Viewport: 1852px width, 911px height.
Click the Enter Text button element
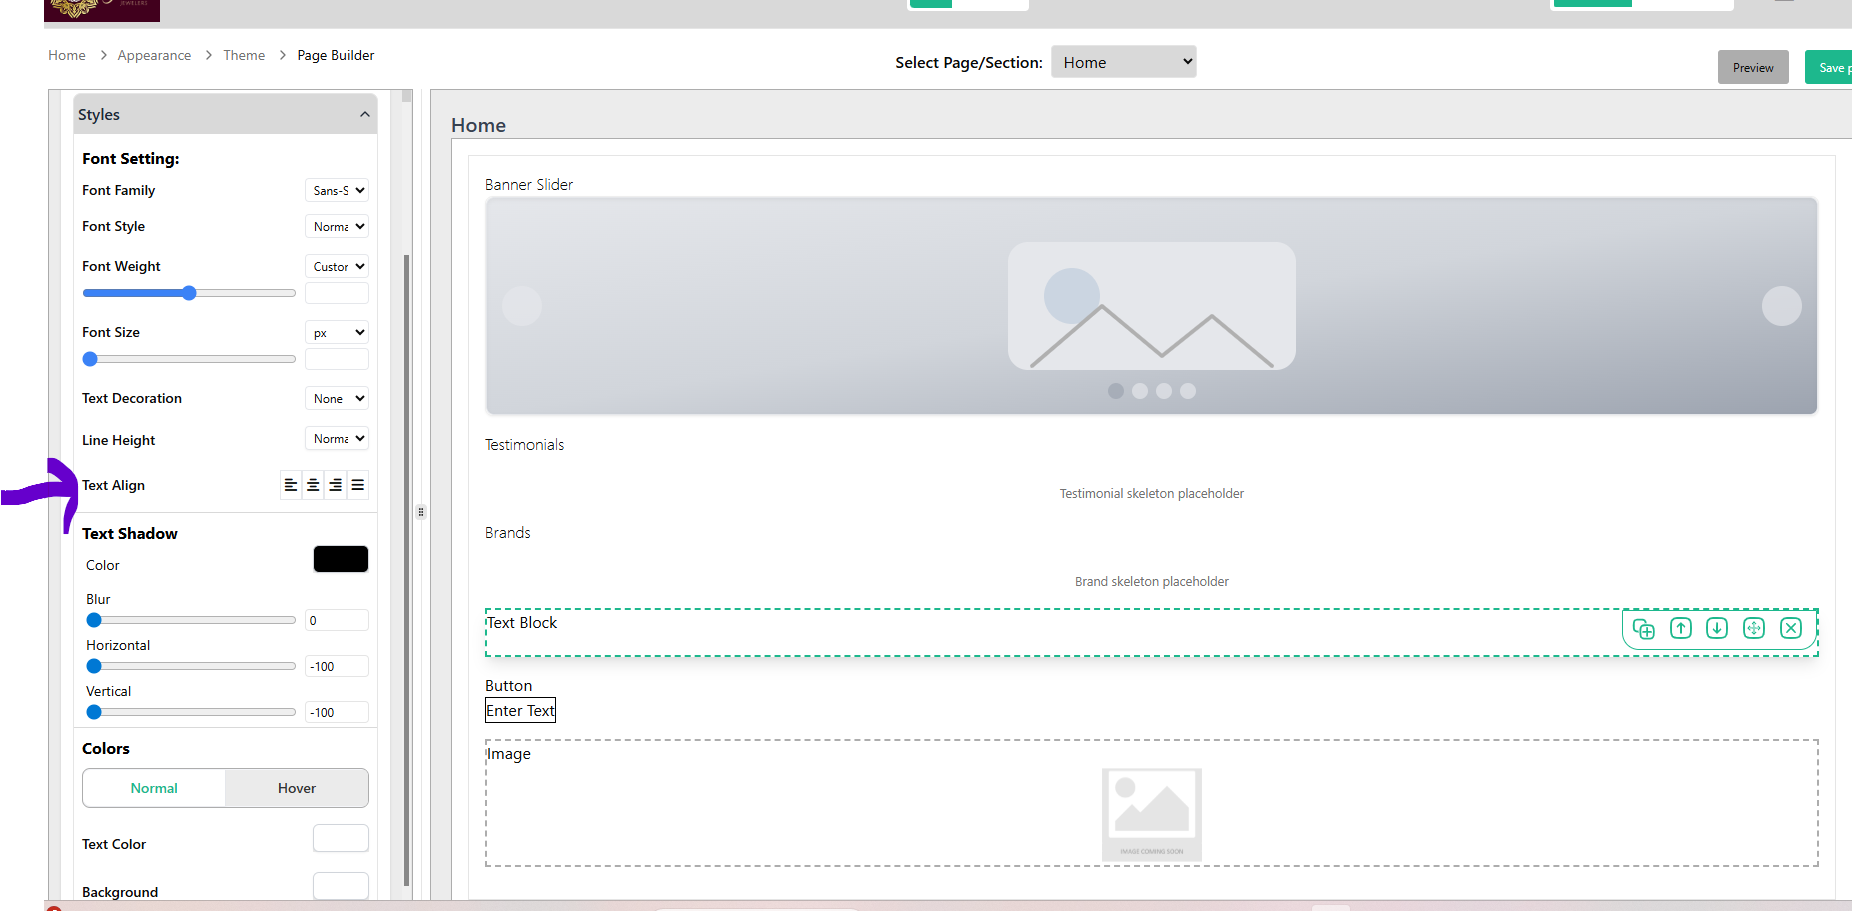click(520, 710)
